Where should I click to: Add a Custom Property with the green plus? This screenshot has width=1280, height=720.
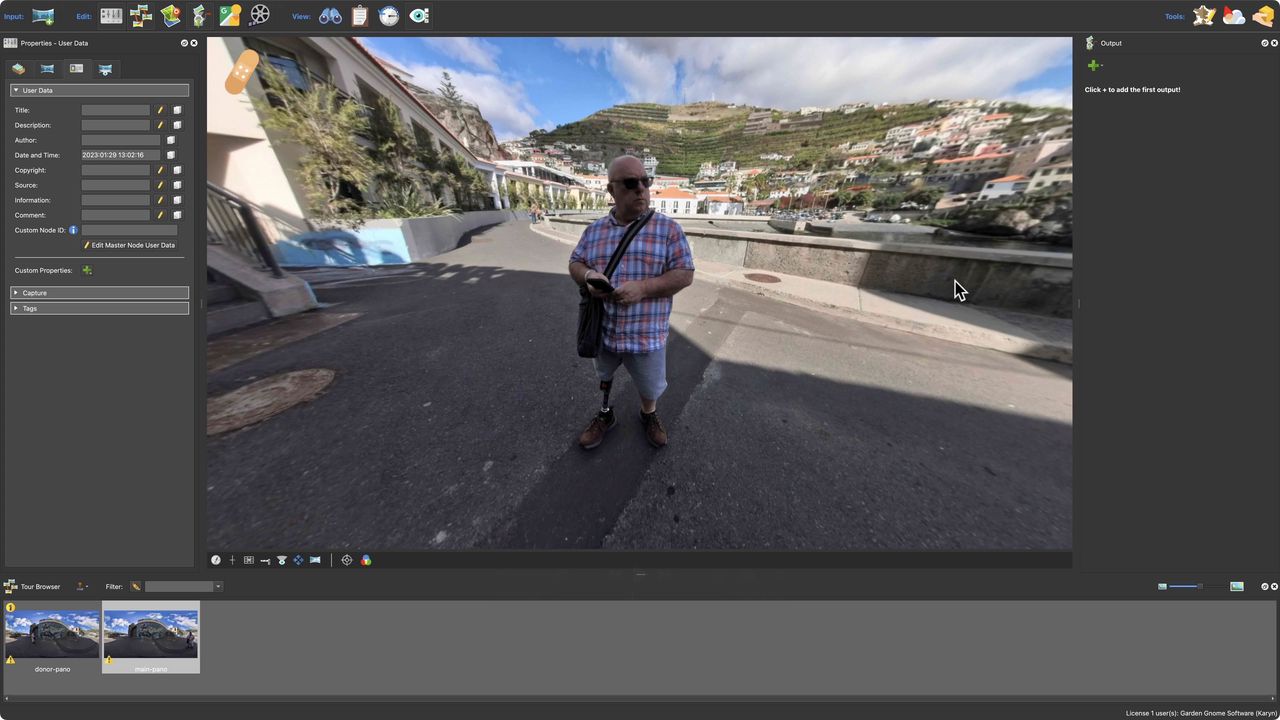click(x=86, y=270)
